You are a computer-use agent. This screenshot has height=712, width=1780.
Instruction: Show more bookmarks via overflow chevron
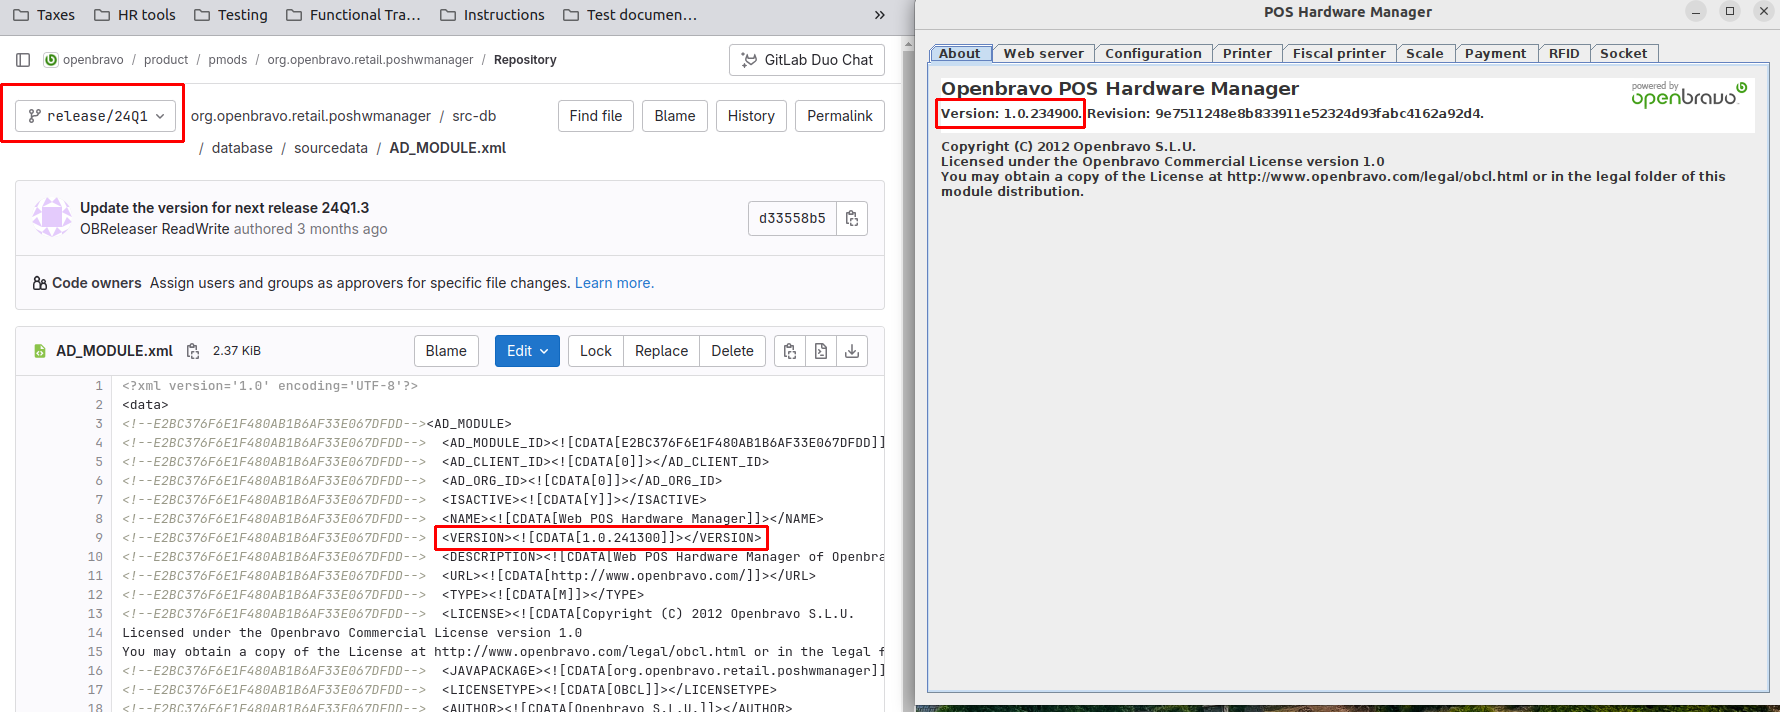(879, 15)
